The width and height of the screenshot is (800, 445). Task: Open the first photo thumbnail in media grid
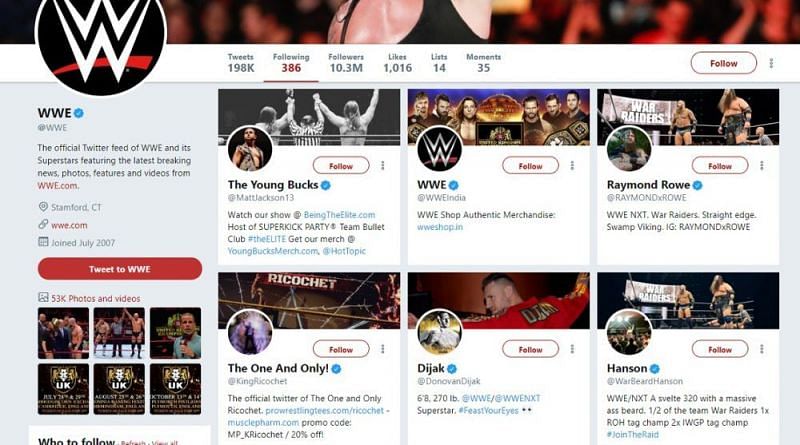[x=63, y=332]
